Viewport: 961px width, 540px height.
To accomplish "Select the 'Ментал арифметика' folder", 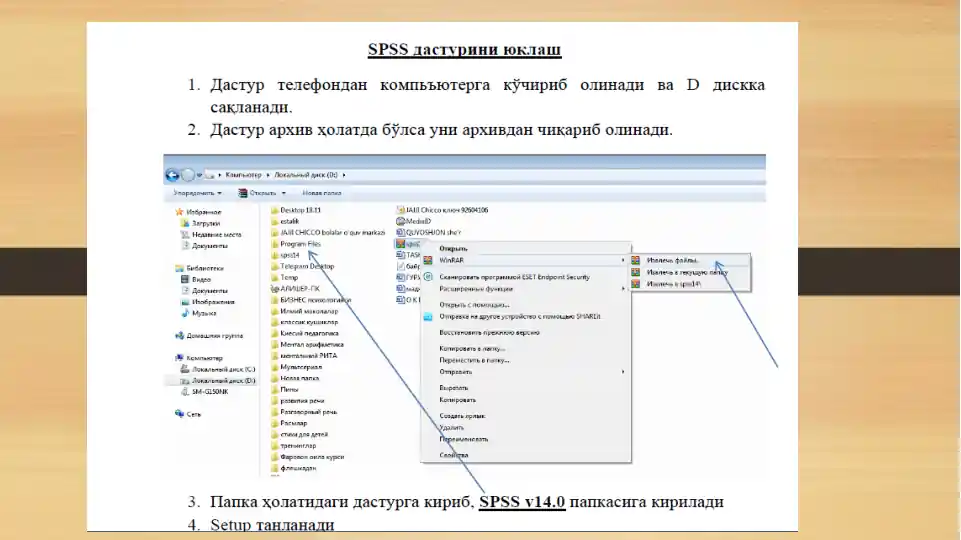I will (x=311, y=344).
